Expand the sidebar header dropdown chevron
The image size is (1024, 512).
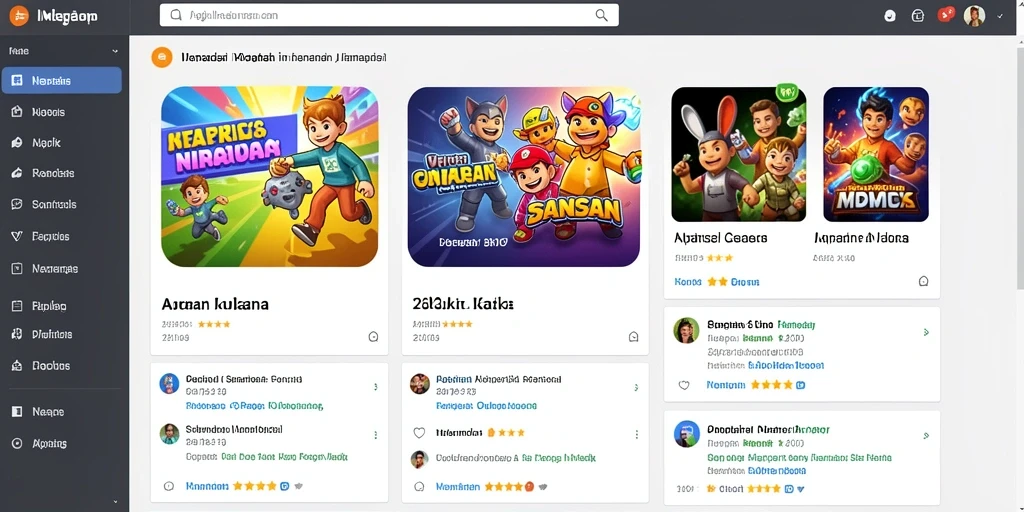point(116,51)
